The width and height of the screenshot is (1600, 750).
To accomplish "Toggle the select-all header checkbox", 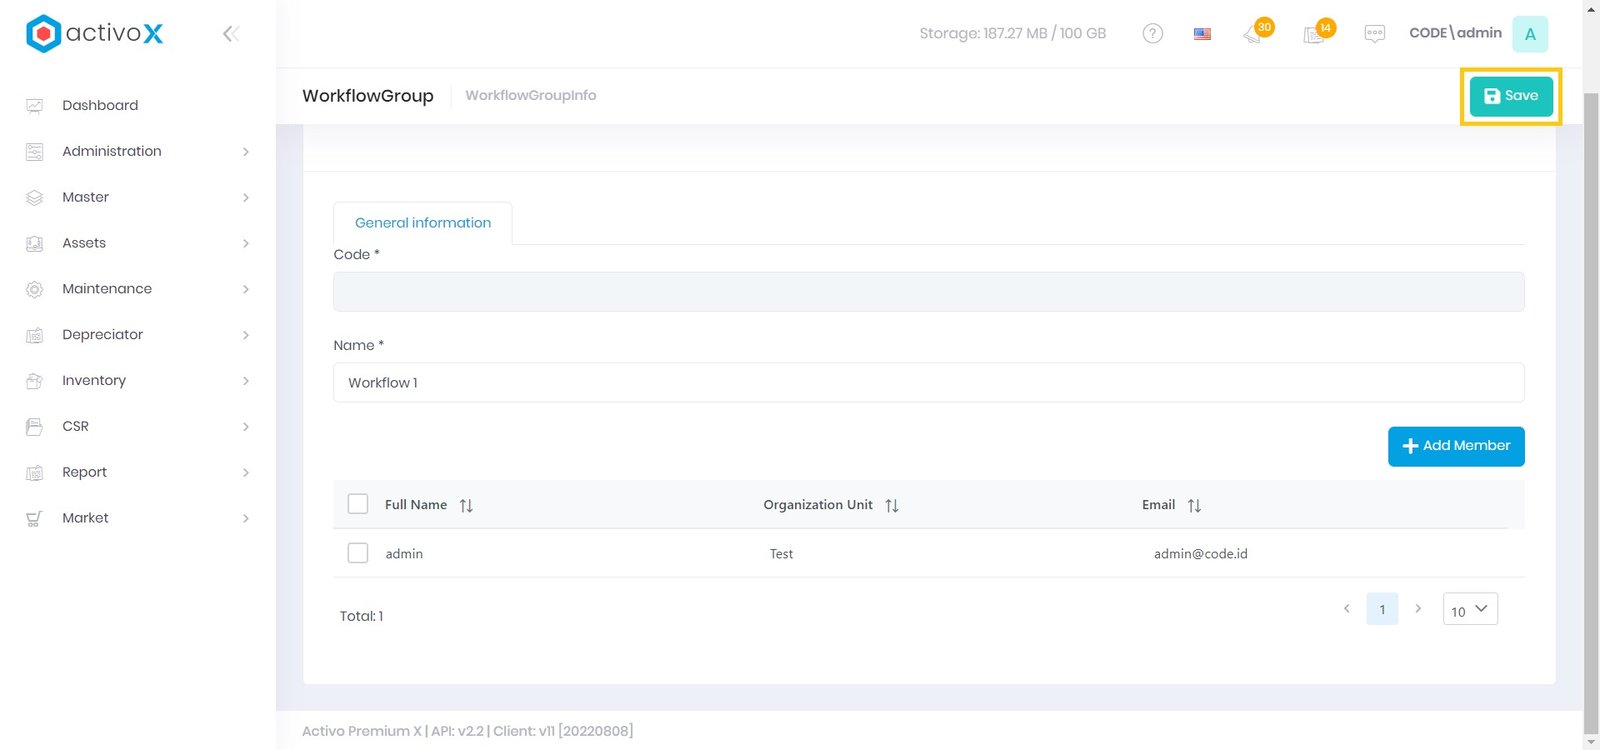I will [358, 504].
